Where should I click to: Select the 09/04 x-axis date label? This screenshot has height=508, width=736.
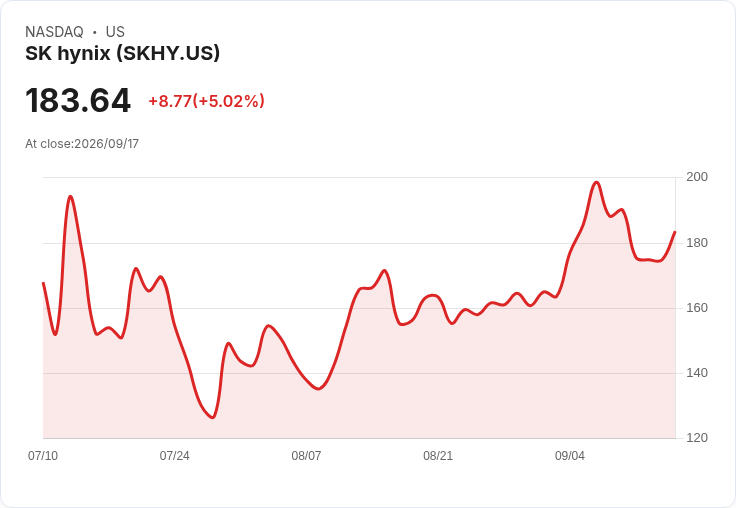point(570,456)
